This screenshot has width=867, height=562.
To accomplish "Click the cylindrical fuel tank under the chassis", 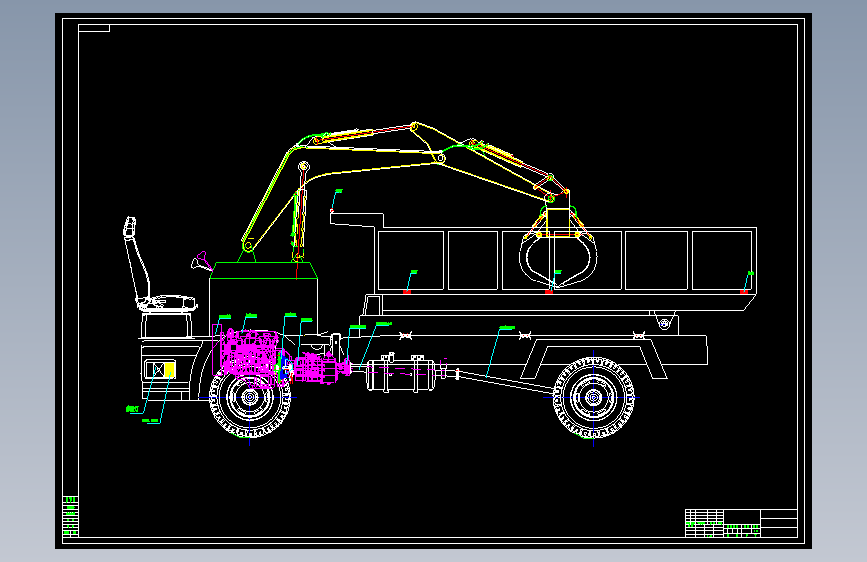I will point(401,374).
